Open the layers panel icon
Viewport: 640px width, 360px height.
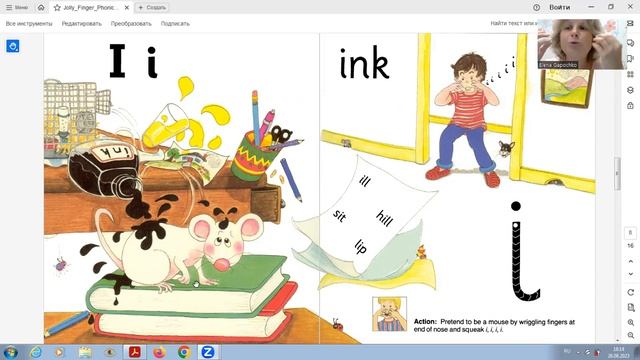tap(630, 90)
